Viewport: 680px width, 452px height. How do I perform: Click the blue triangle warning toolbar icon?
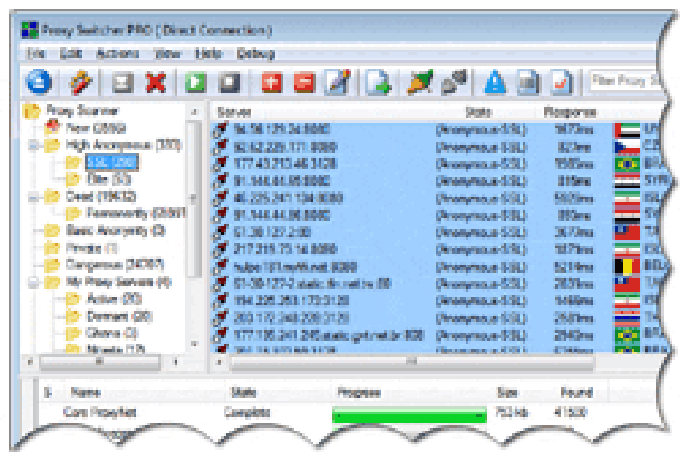coord(494,82)
